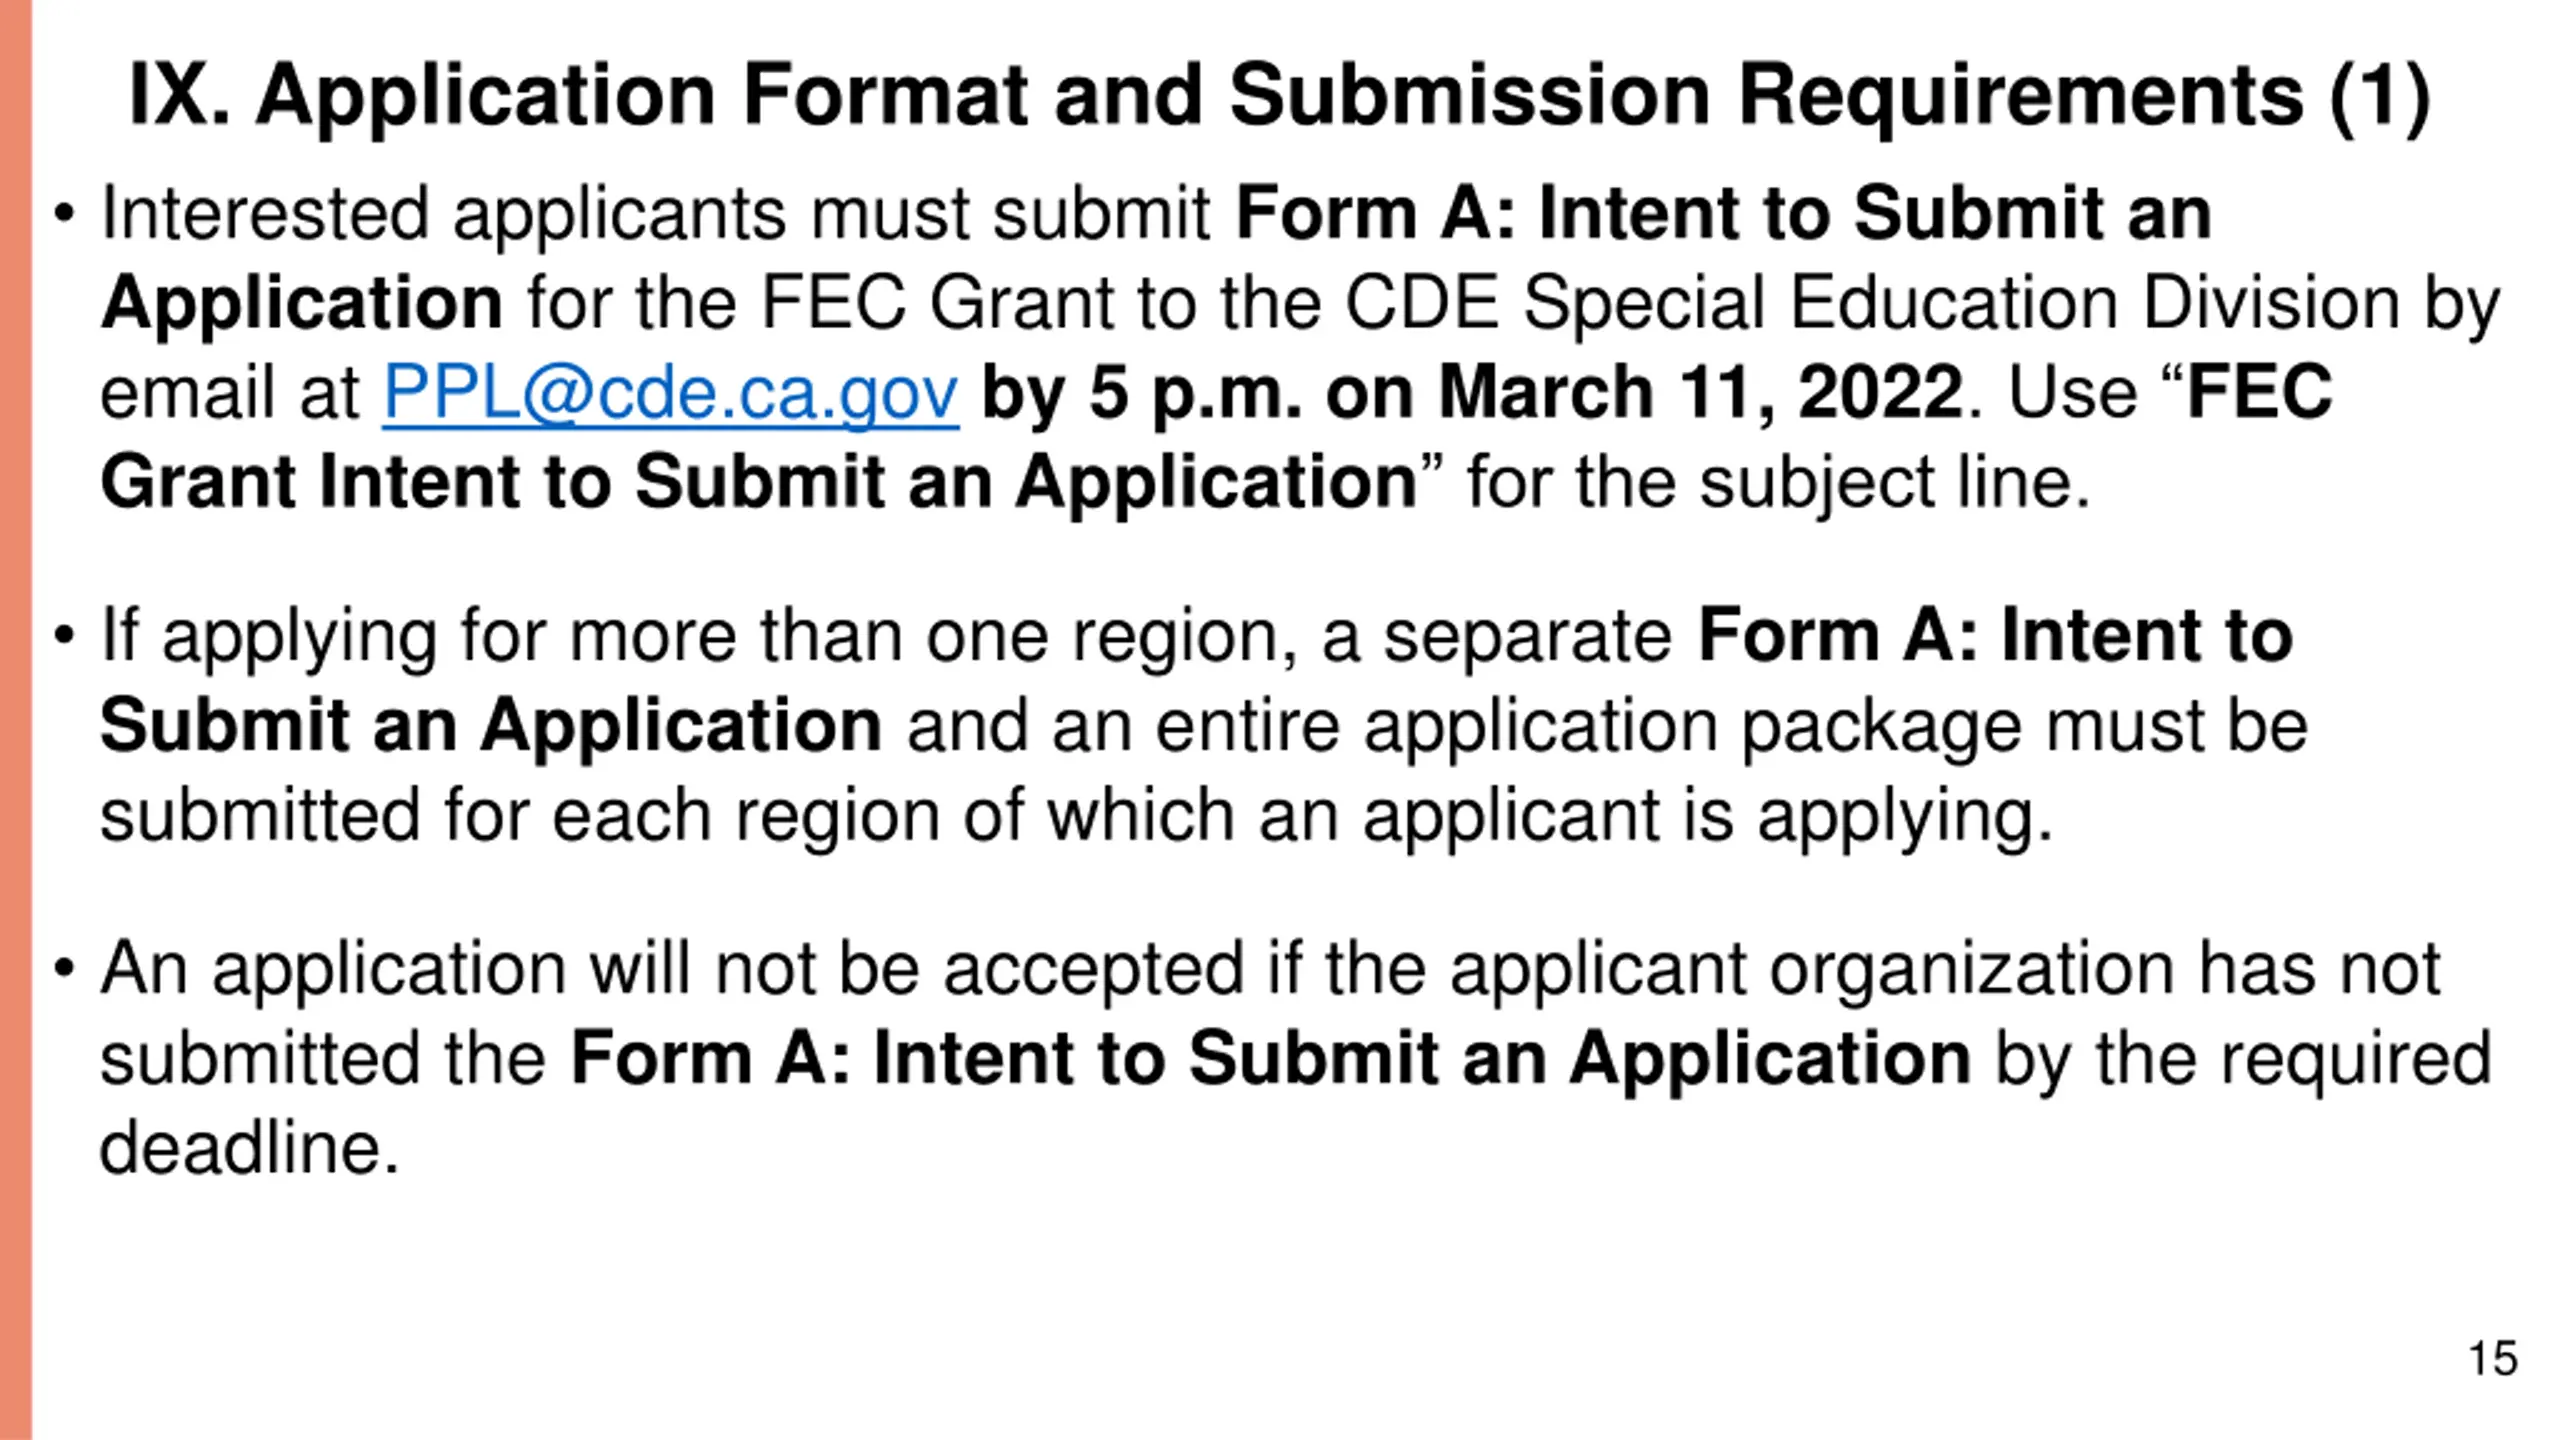Click the slide title starting with "IX. Application Format"
The height and width of the screenshot is (1440, 2560).
pos(1279,97)
